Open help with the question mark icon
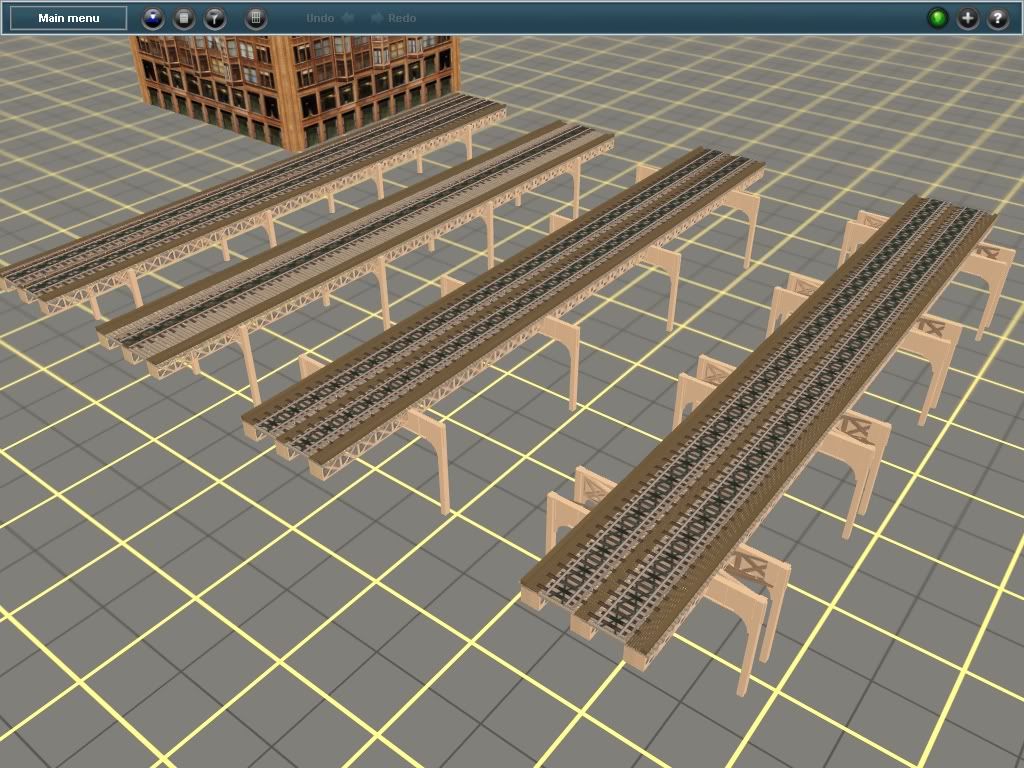This screenshot has width=1024, height=768. 997,18
